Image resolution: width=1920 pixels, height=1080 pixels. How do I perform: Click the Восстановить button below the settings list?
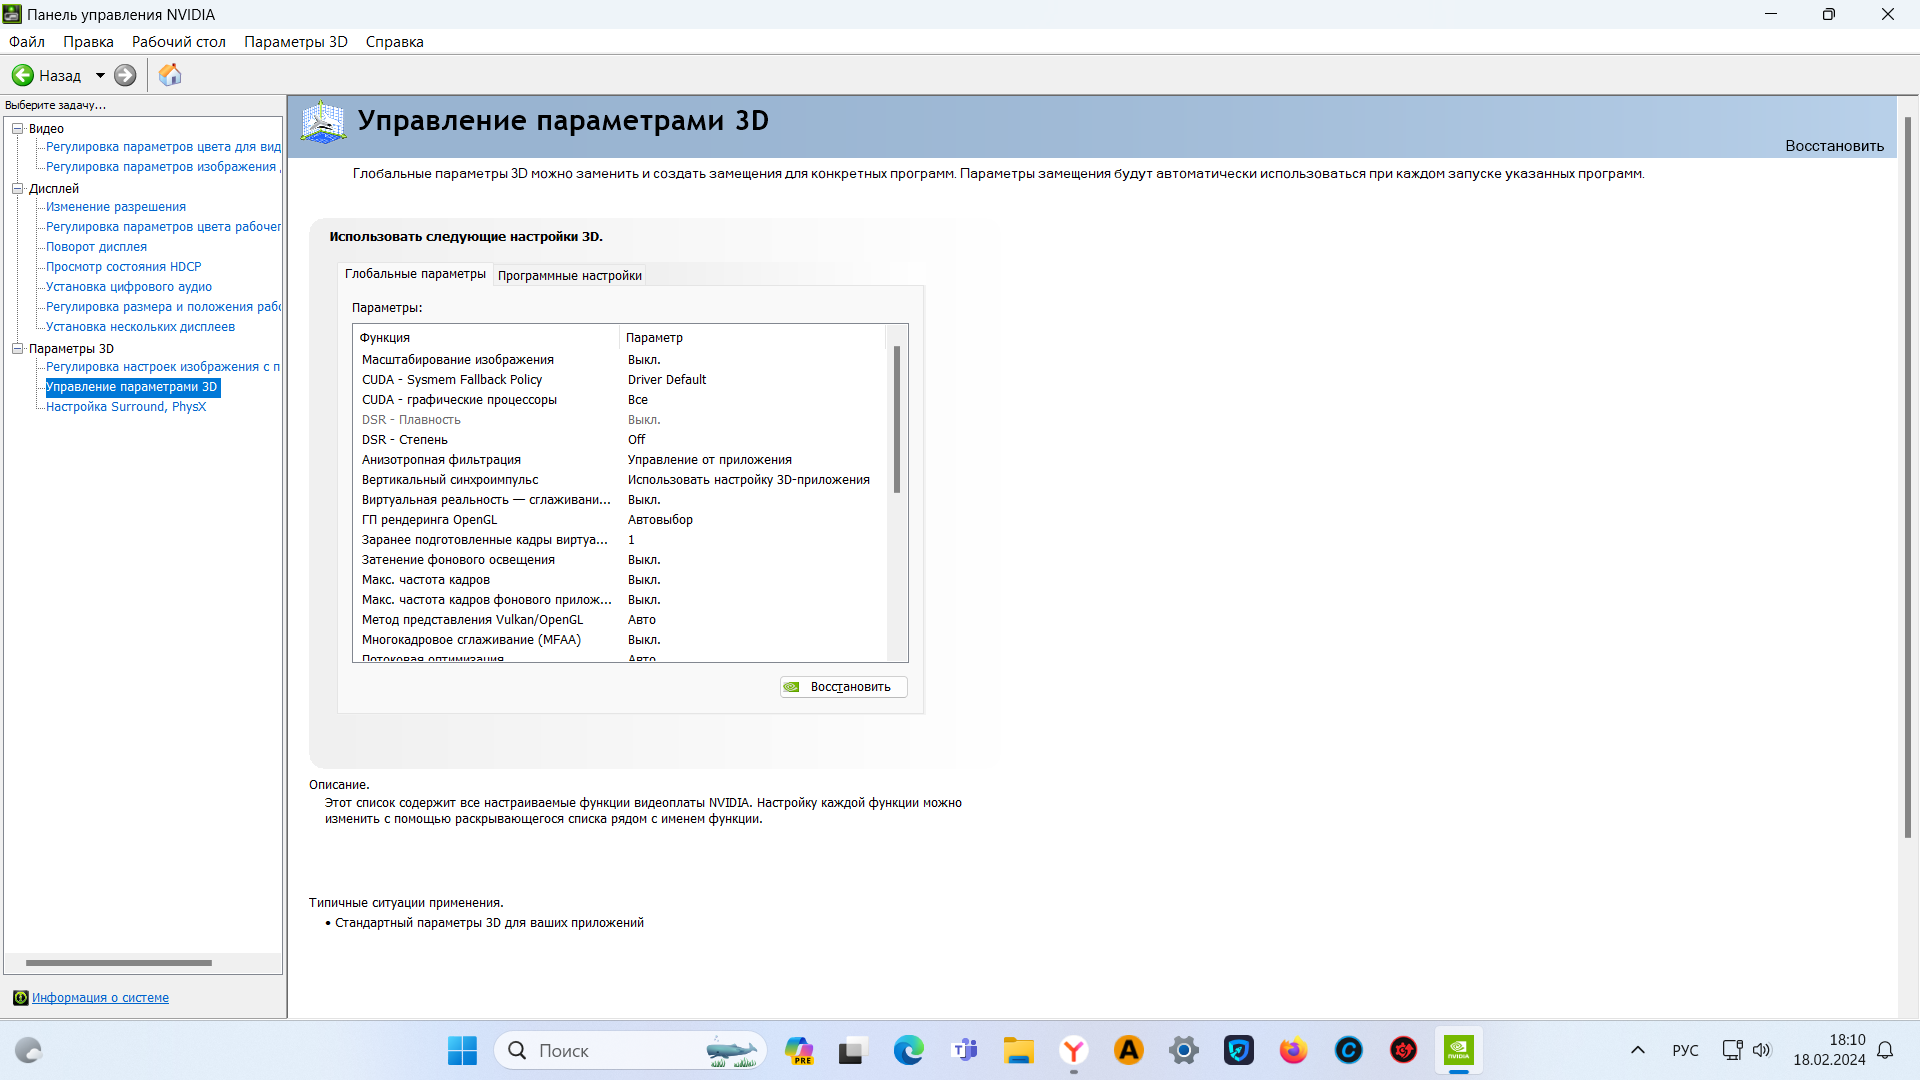[x=843, y=687]
